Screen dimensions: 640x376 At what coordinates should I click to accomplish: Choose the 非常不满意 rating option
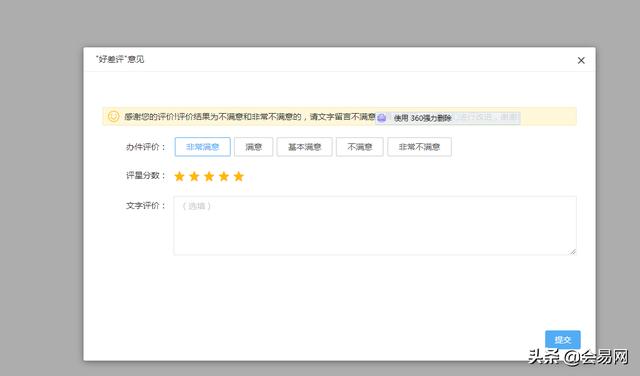click(x=419, y=147)
